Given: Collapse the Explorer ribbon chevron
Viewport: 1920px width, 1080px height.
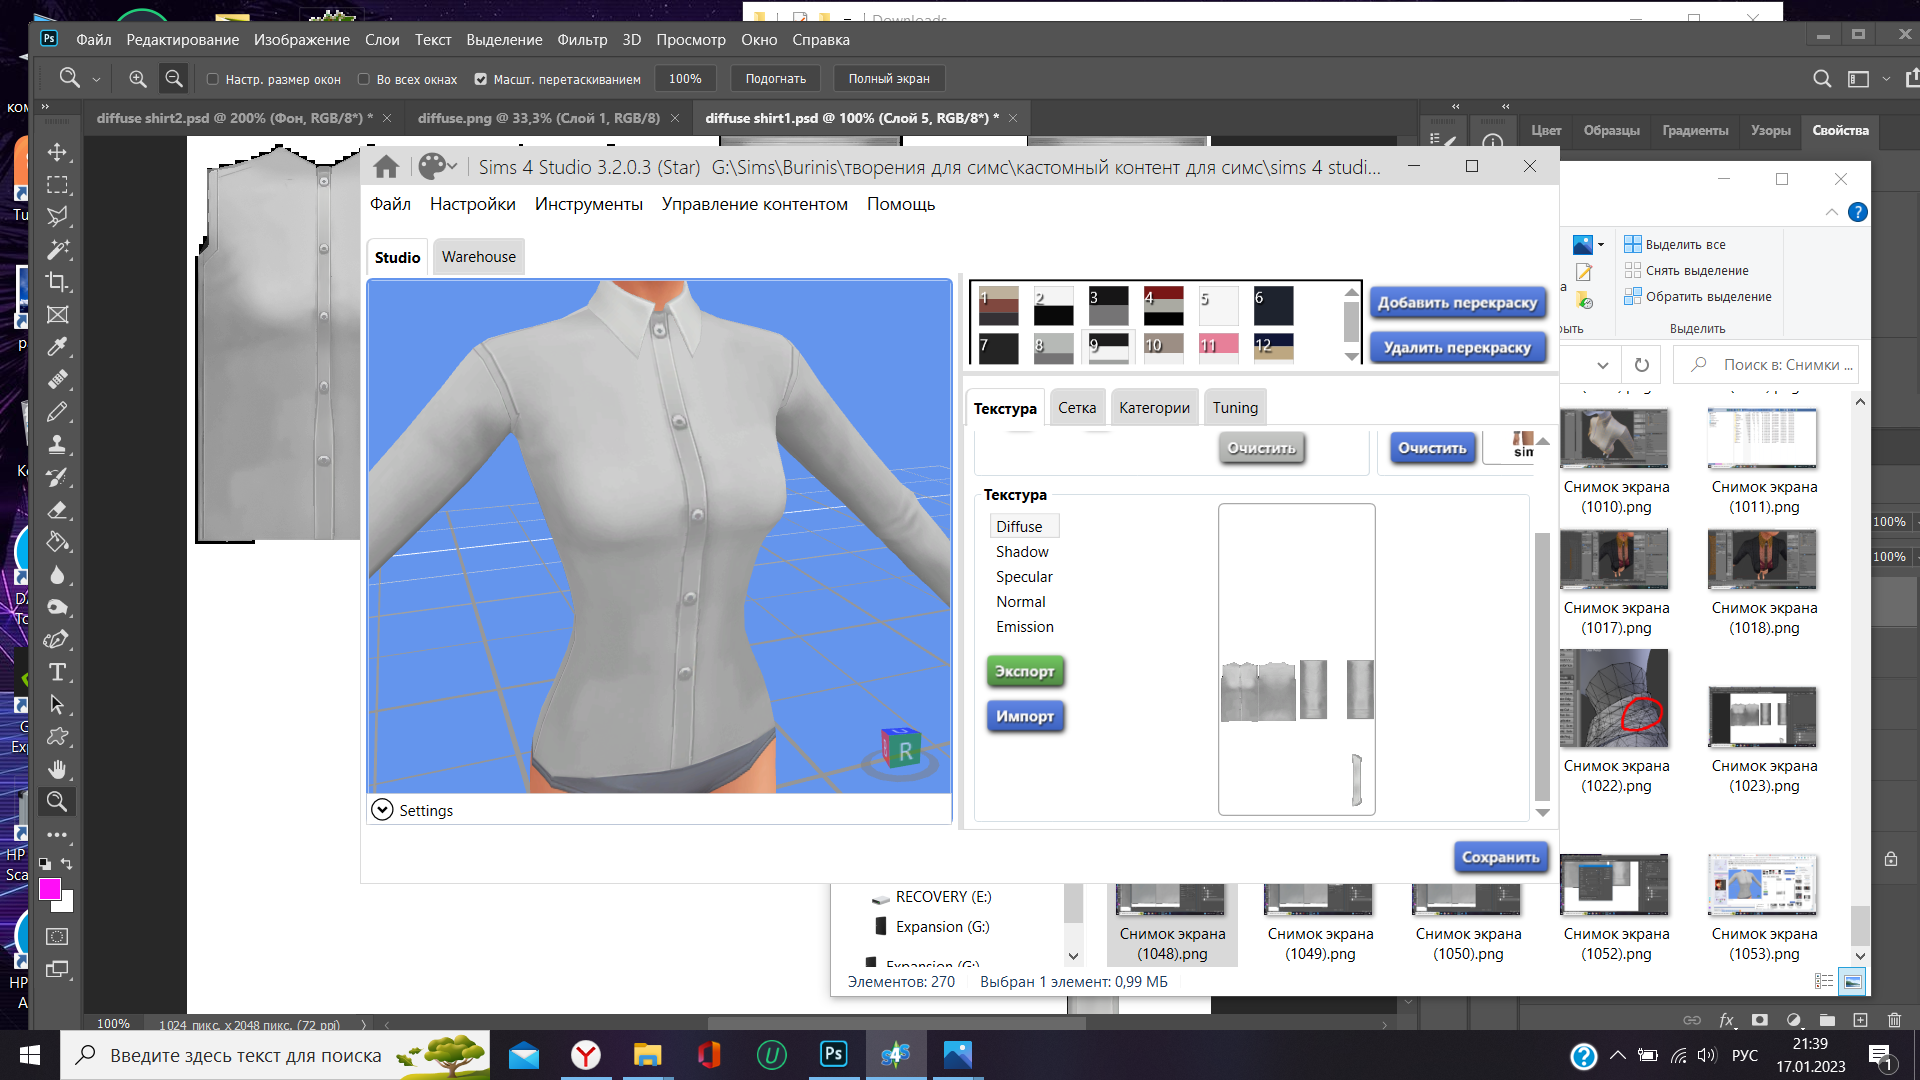Looking at the screenshot, I should (1831, 212).
